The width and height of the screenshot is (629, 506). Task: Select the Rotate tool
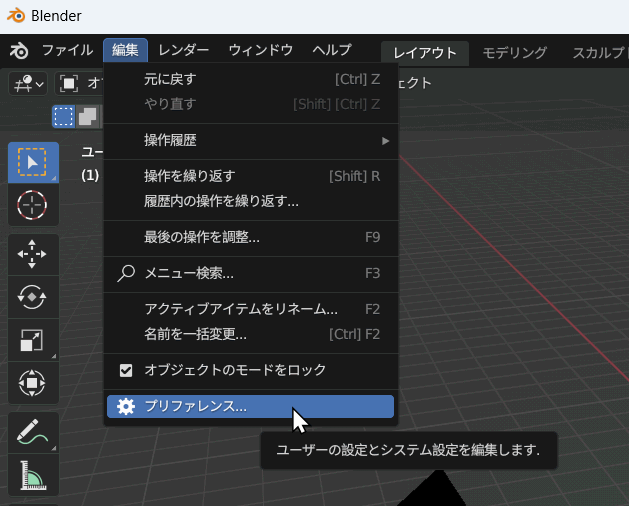coord(33,297)
